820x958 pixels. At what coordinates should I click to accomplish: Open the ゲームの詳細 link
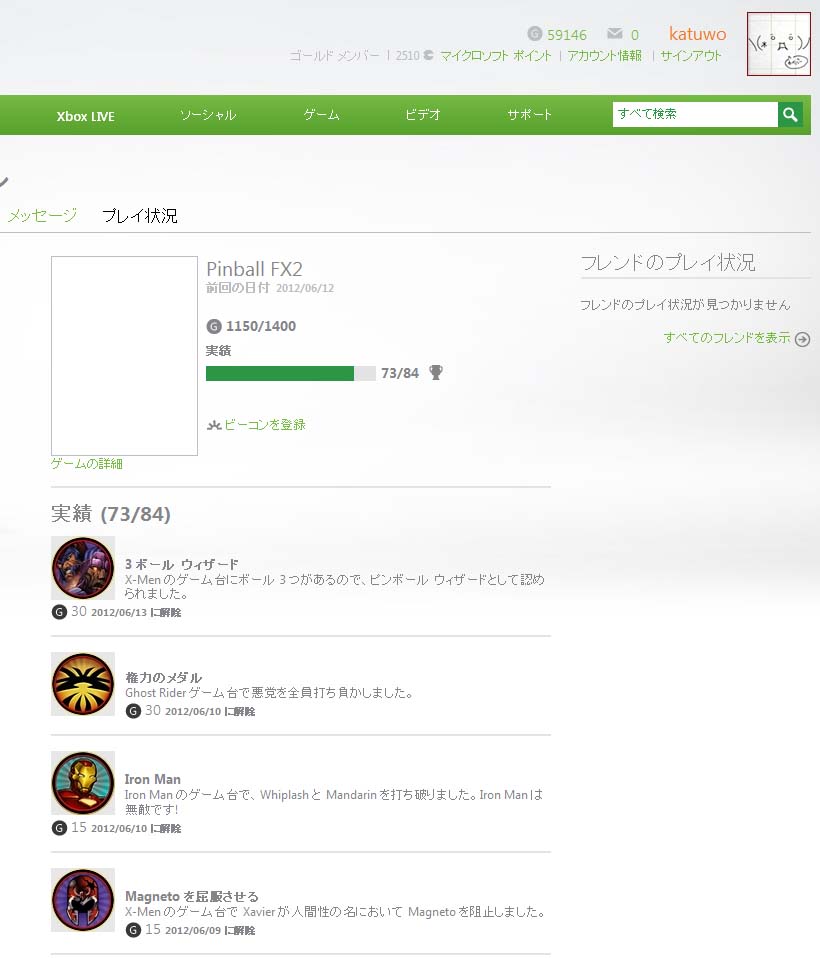[87, 464]
